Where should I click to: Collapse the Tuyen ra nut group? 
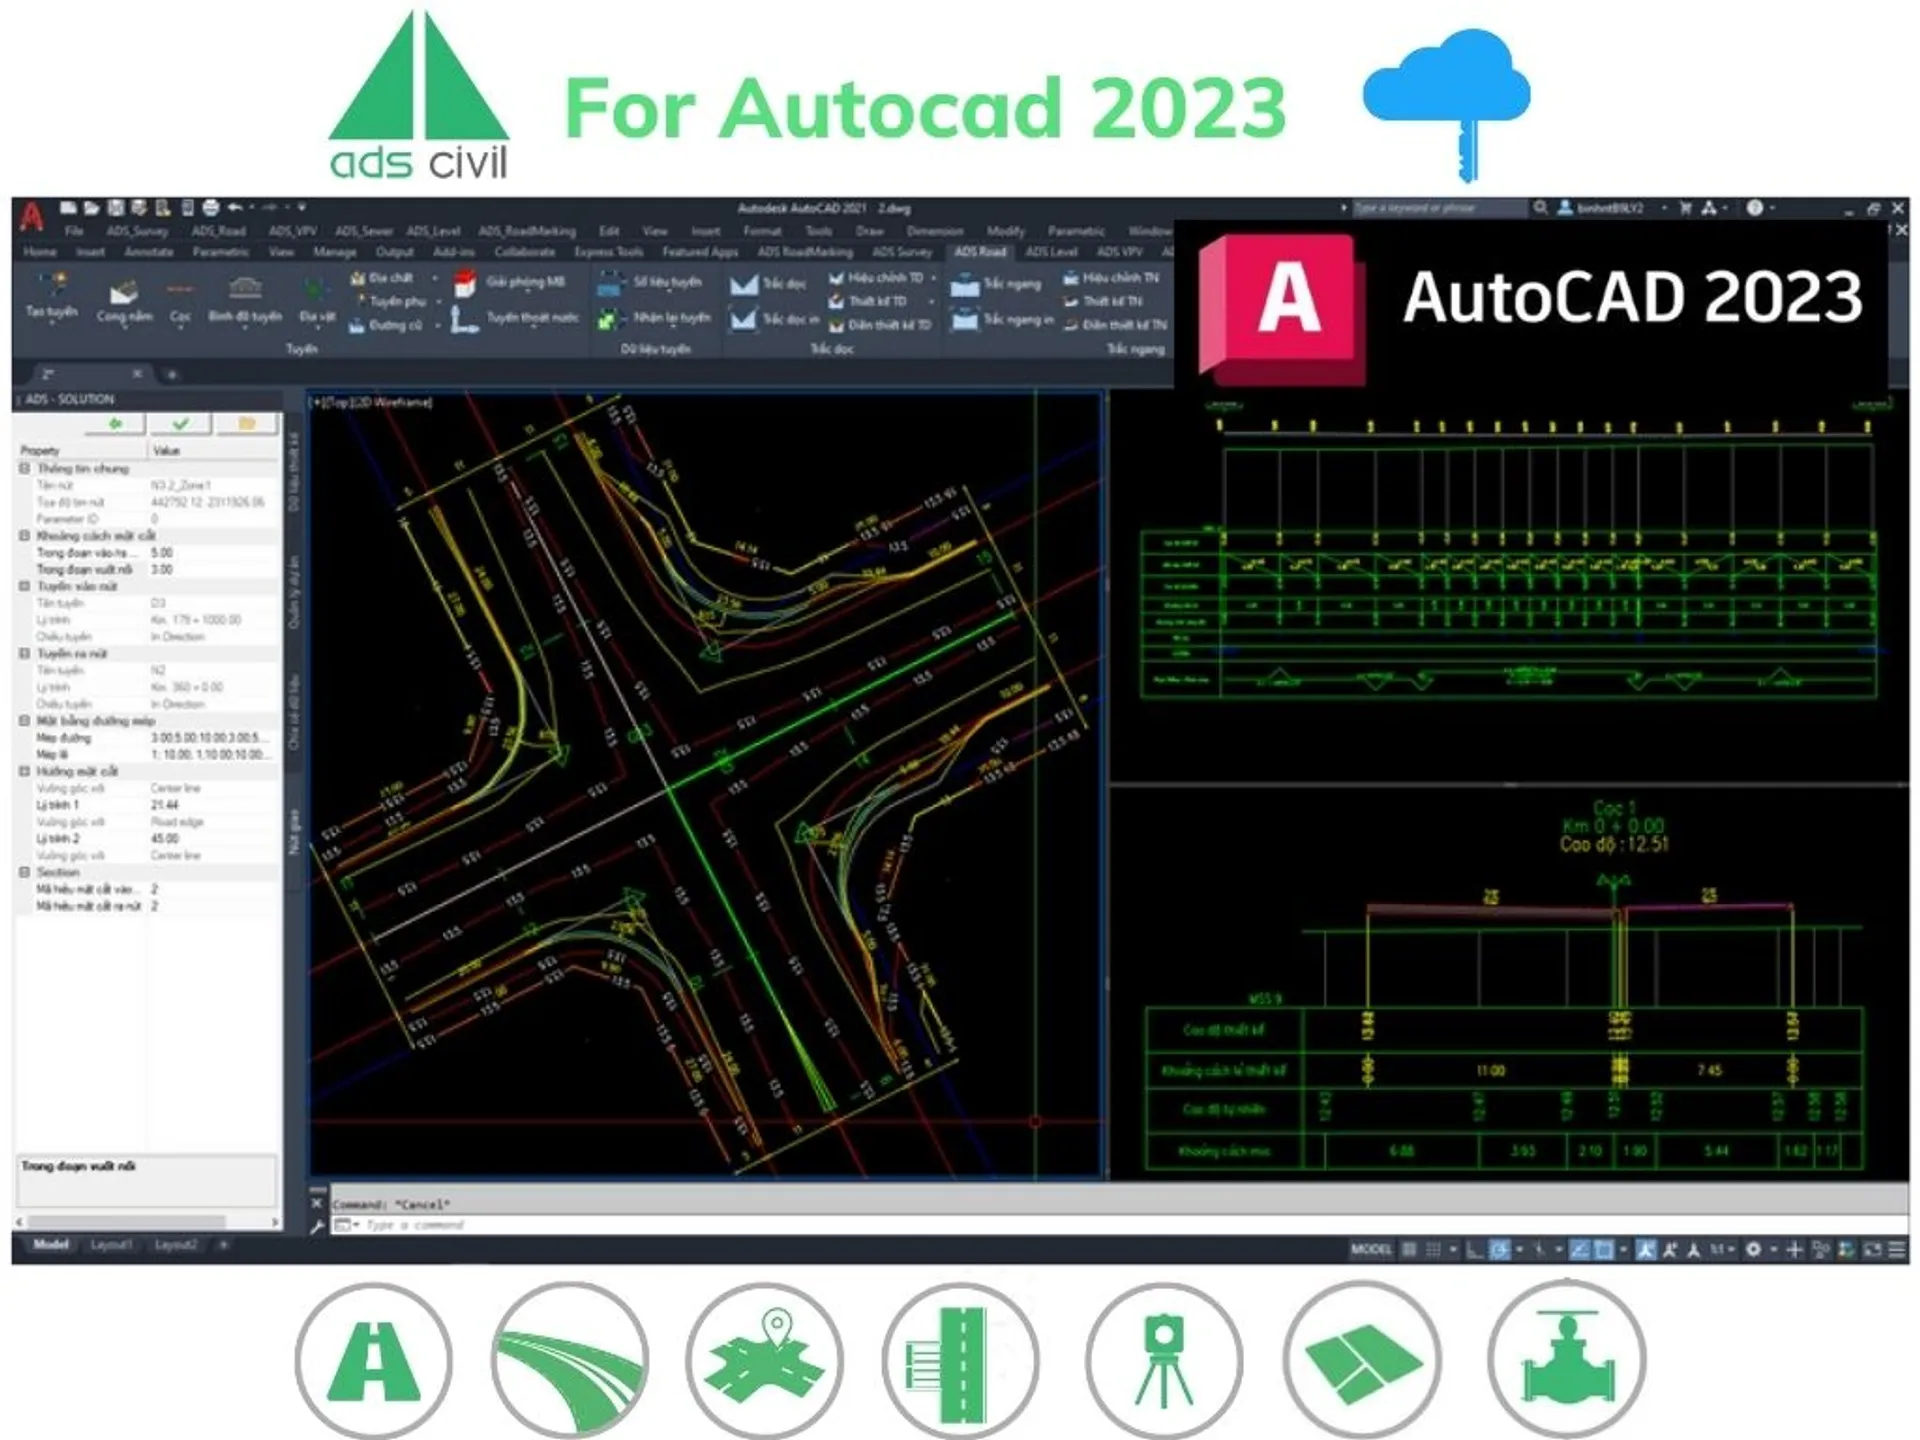tap(25, 653)
